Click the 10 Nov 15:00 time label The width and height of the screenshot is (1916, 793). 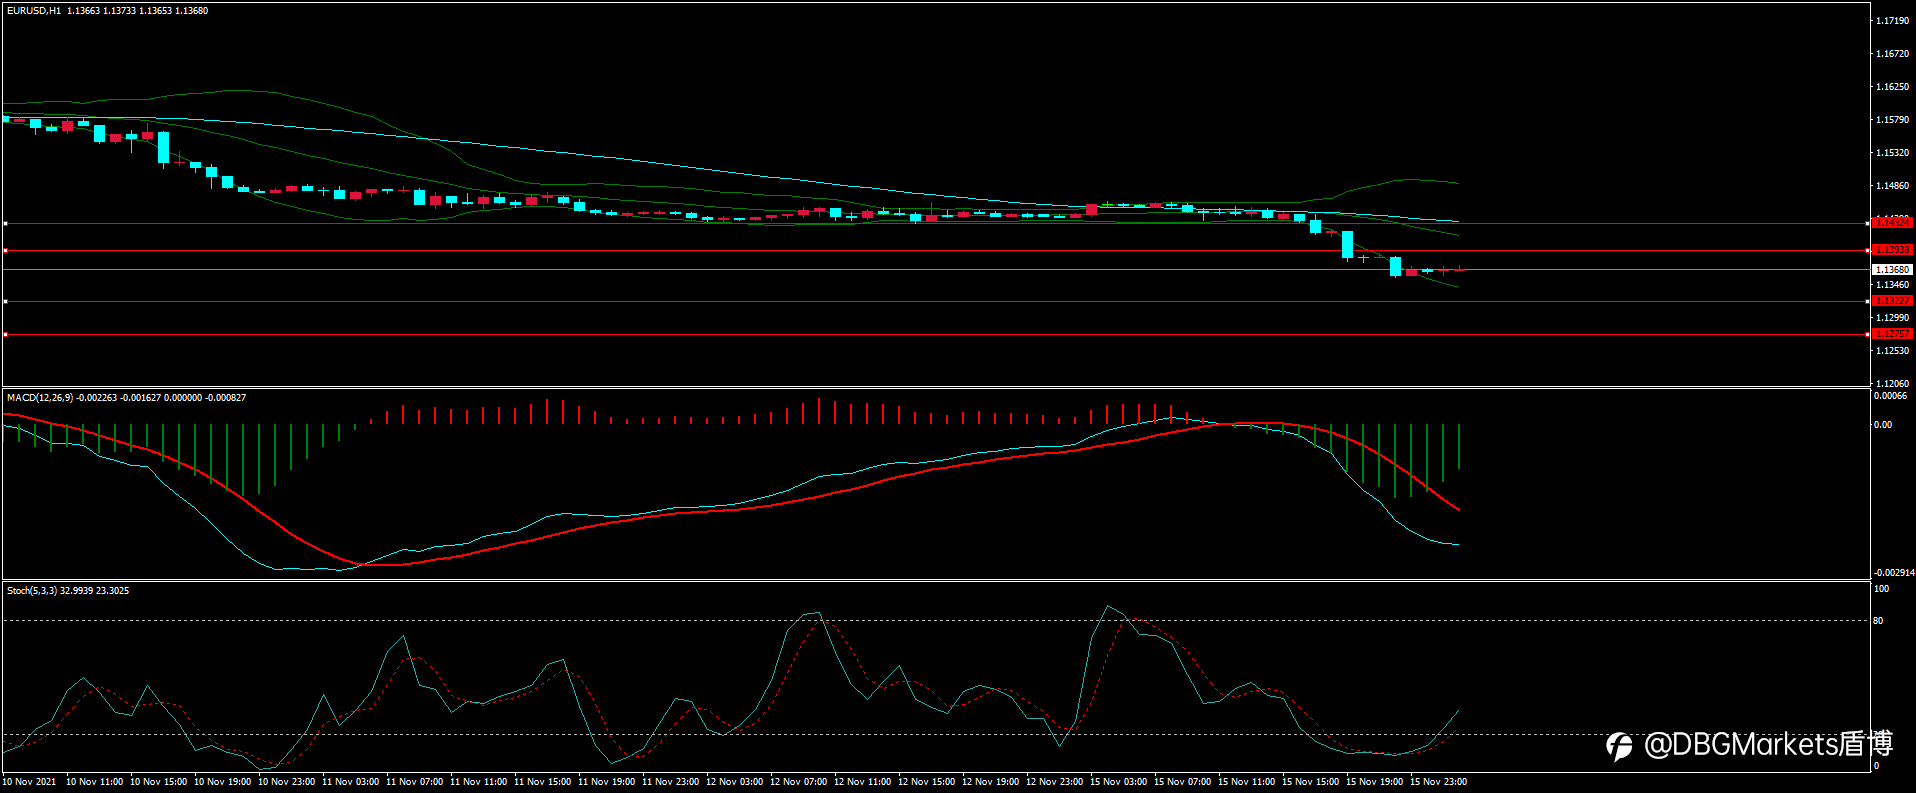(x=158, y=782)
